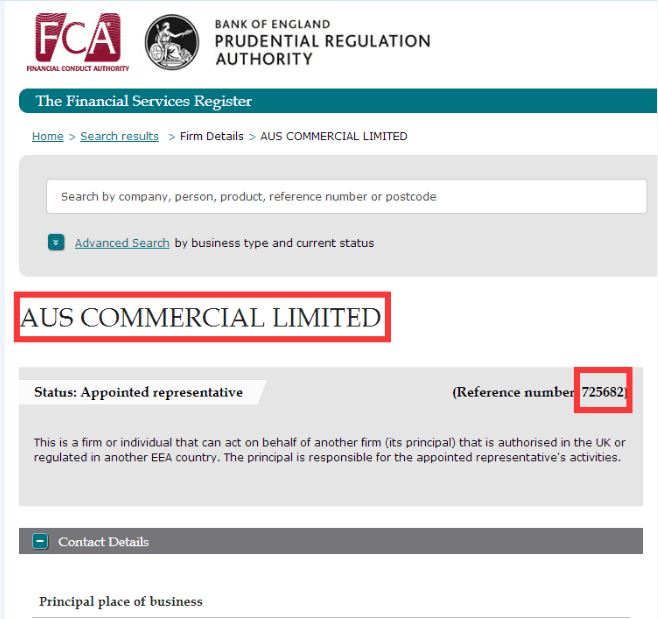Click AUS COMMERCIAL LIMITED breadcrumb item
This screenshot has width=658, height=619.
tap(334, 136)
